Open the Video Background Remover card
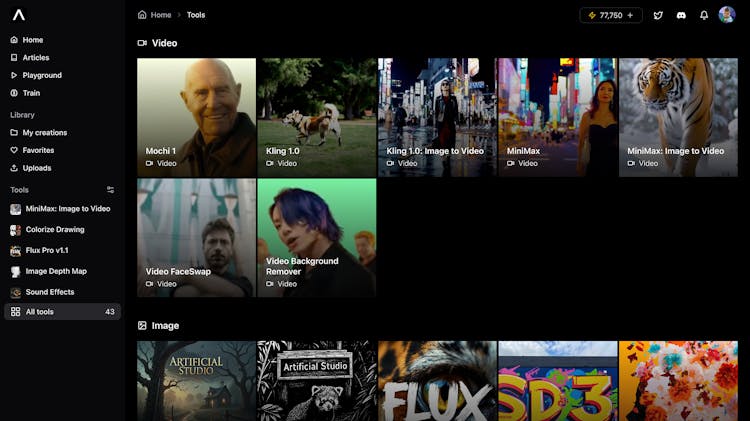Screen dimensions: 750x421 pos(317,238)
